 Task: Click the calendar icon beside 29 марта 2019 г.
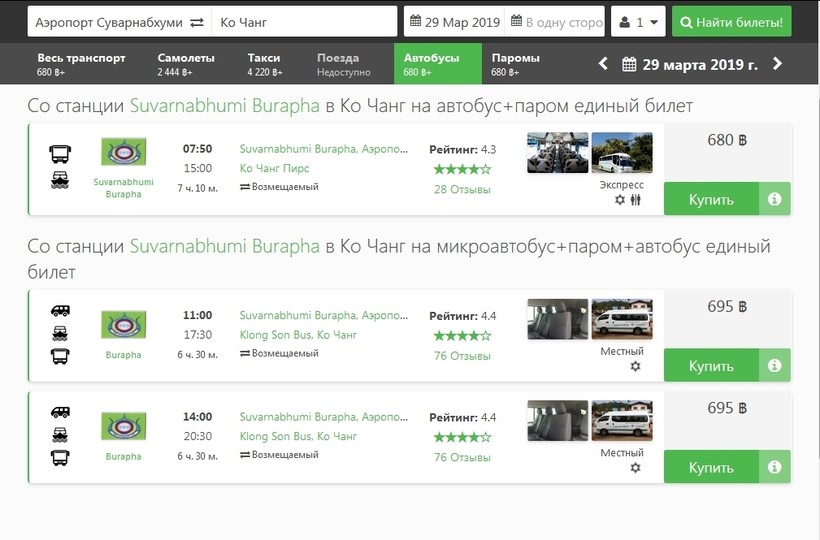click(630, 65)
